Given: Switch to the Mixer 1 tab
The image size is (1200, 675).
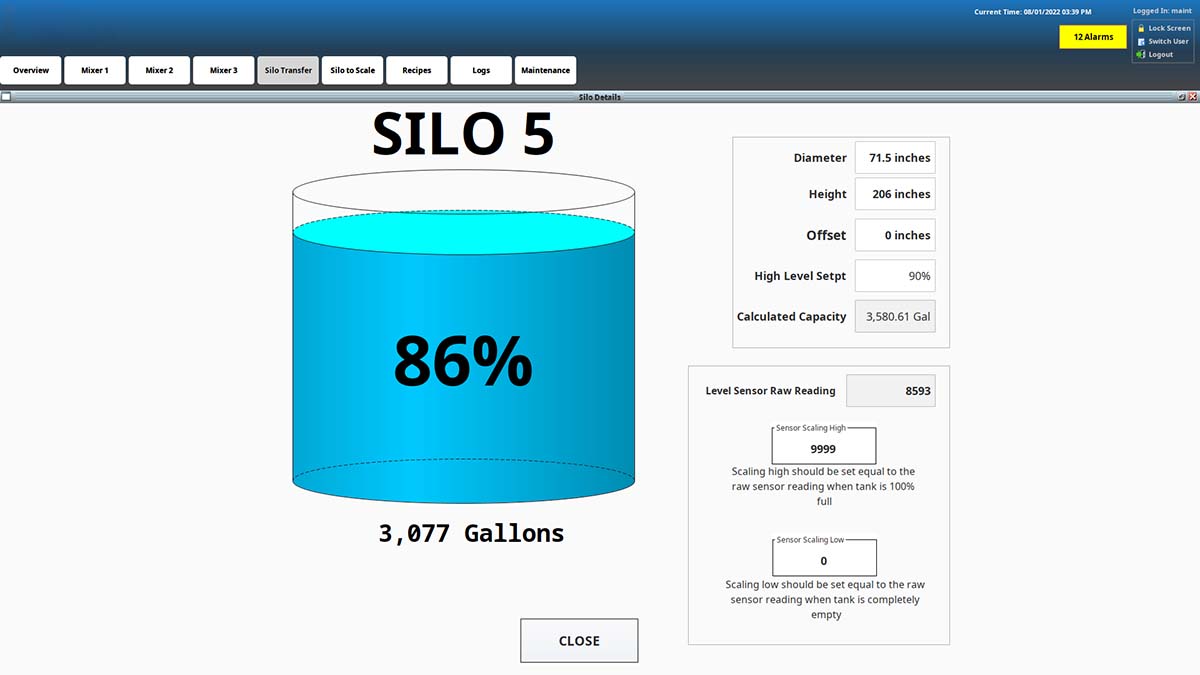Looking at the screenshot, I should coord(95,70).
